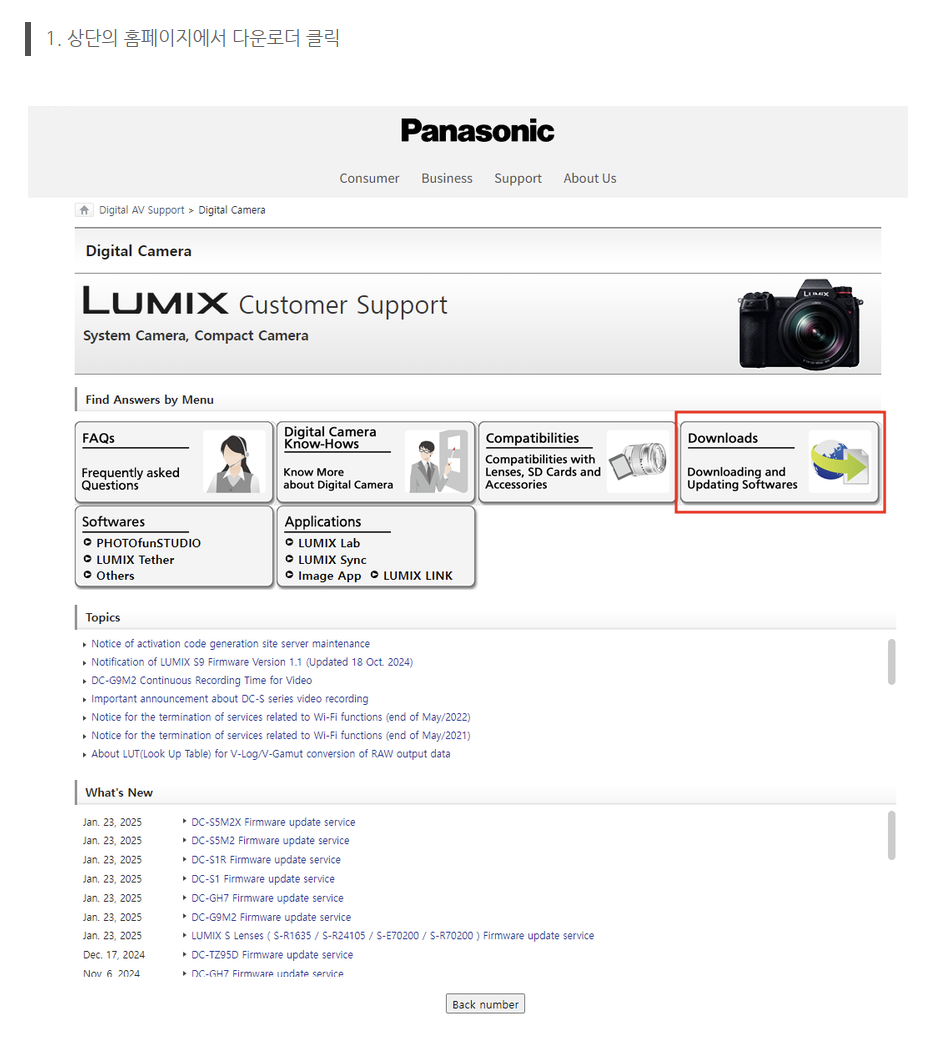Click the What's New list scrollbar
Screen dimensions: 941x1038
point(891,835)
